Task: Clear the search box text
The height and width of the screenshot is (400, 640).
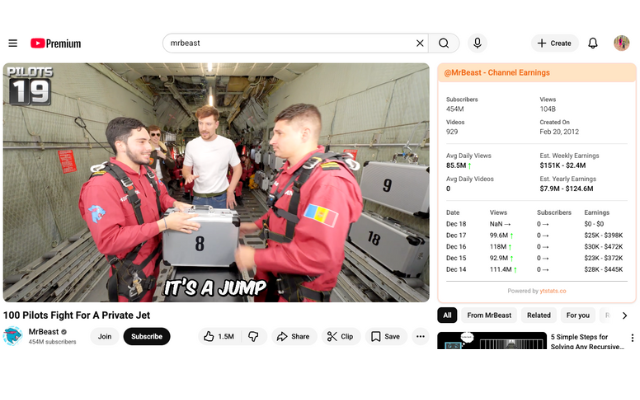Action: 420,43
